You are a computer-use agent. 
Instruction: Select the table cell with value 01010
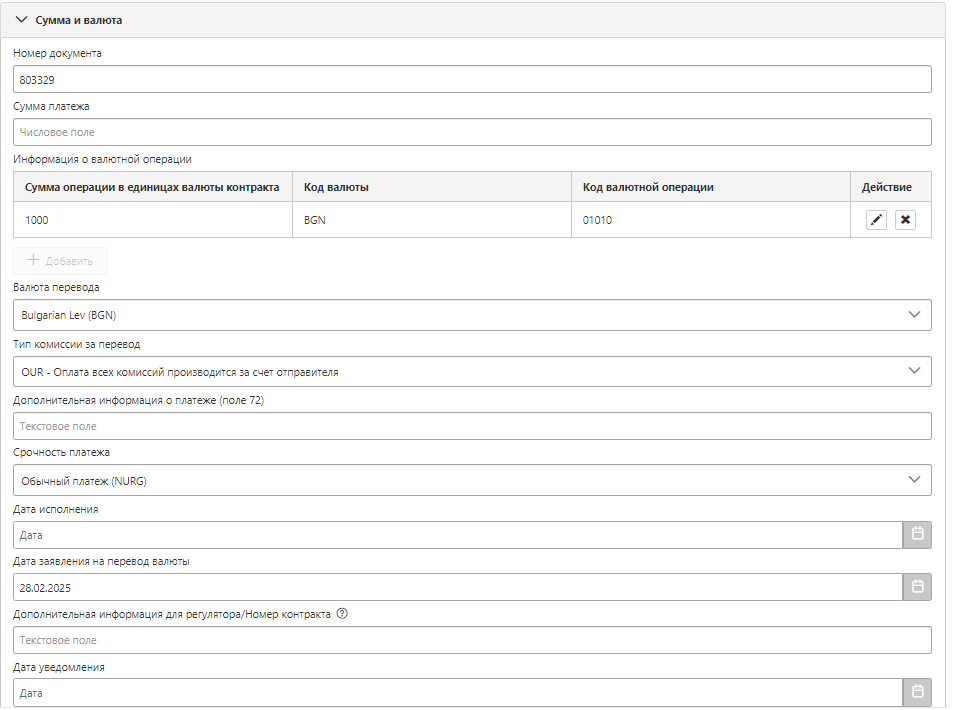(x=711, y=220)
